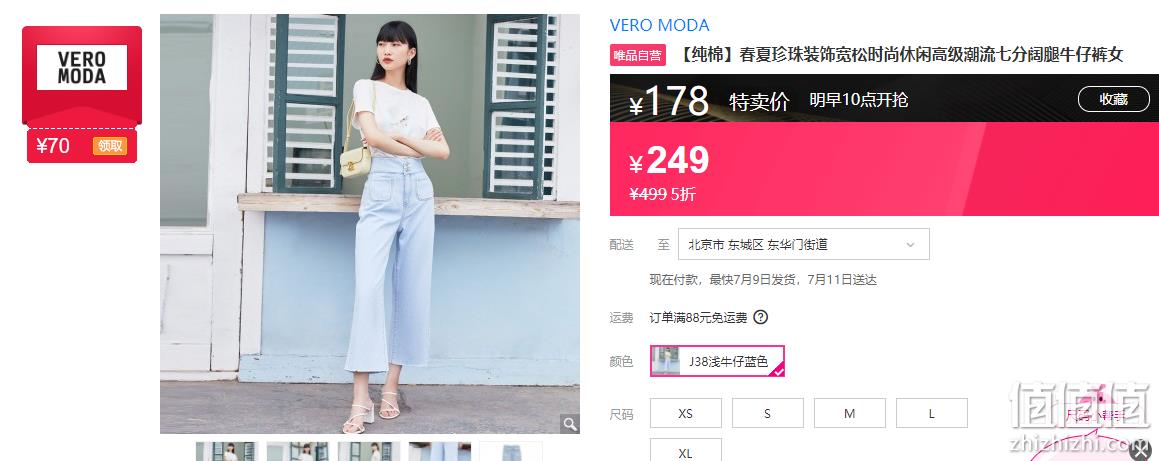Open the main product model photo
The height and width of the screenshot is (461, 1159).
pyautogui.click(x=370, y=224)
